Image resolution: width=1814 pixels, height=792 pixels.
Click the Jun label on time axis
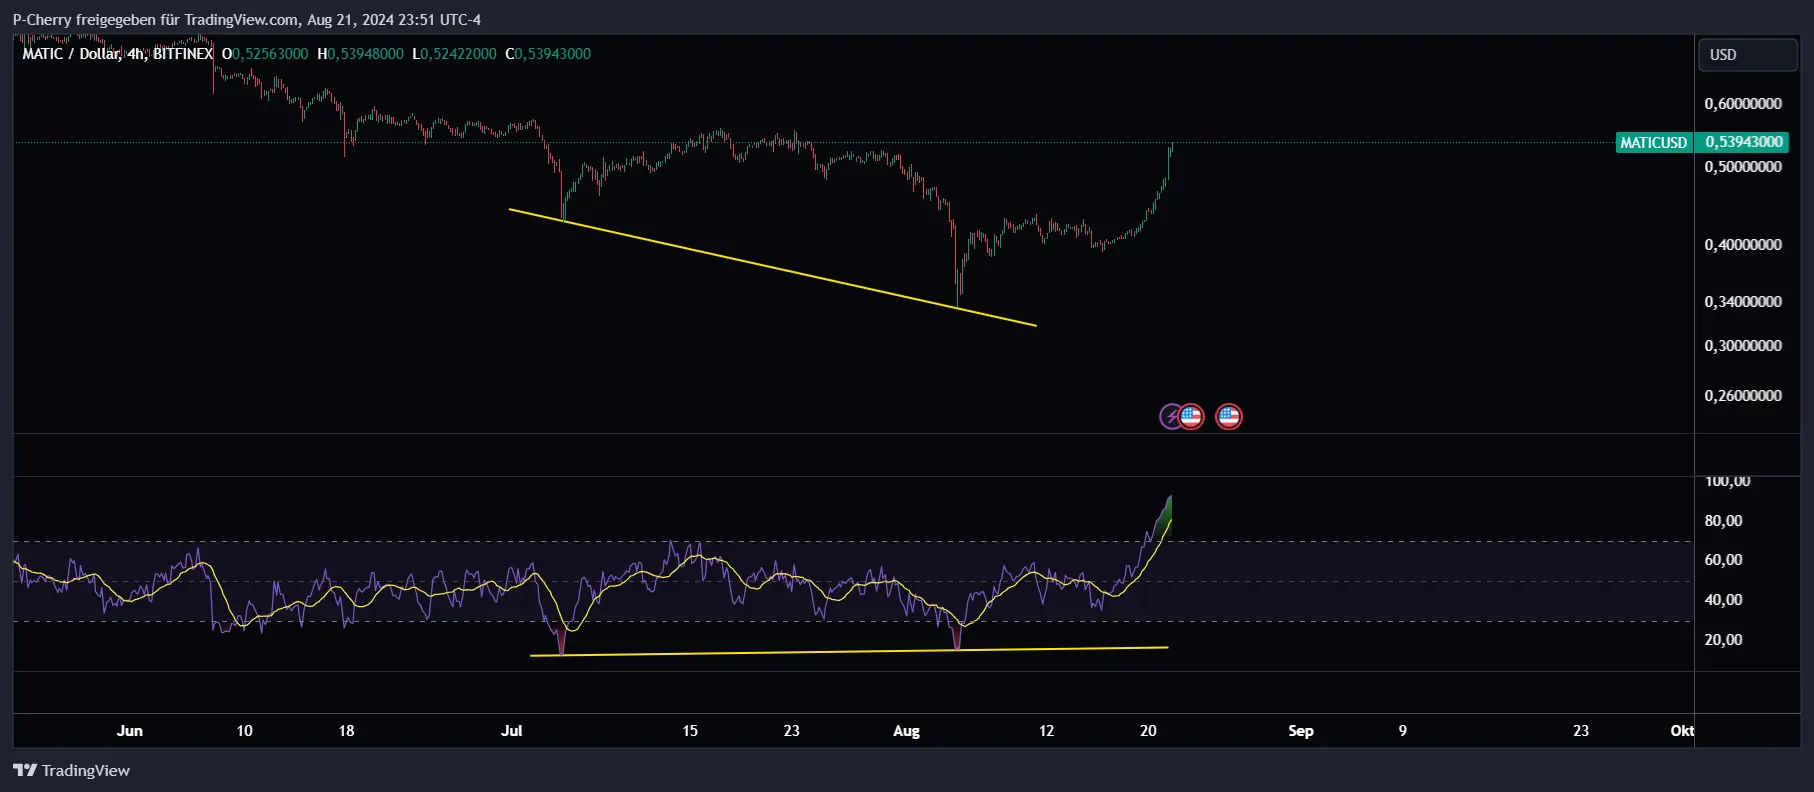coord(129,731)
